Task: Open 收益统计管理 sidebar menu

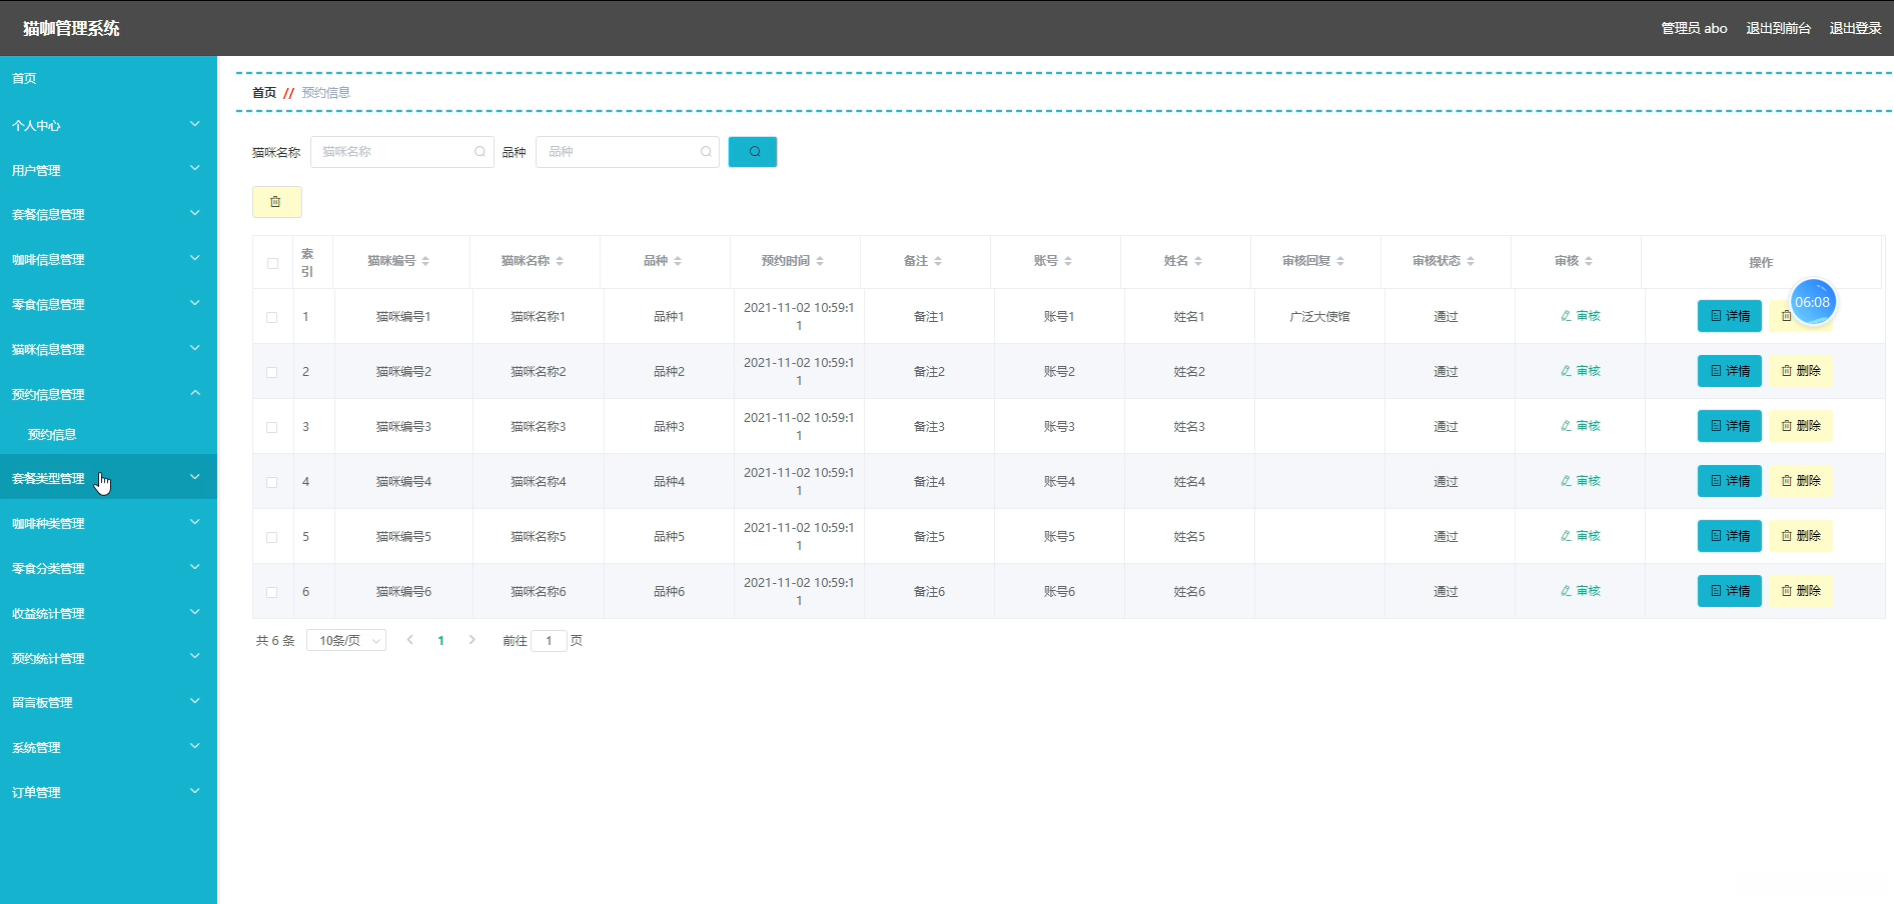Action: [108, 613]
